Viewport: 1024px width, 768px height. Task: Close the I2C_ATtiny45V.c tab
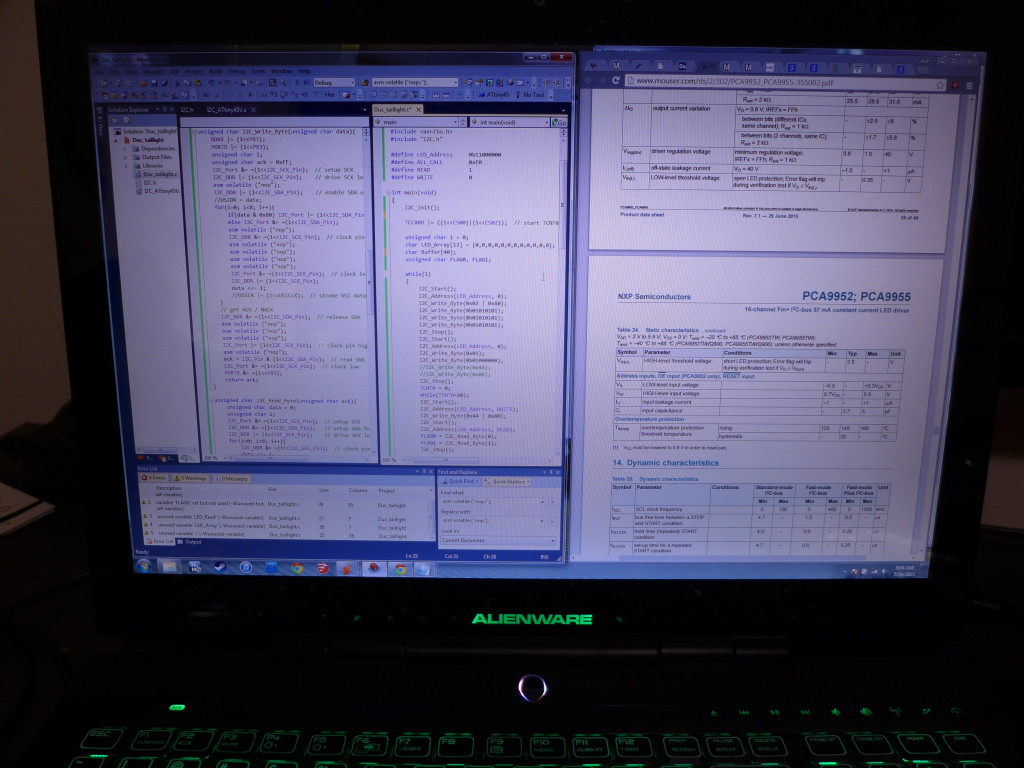point(253,110)
